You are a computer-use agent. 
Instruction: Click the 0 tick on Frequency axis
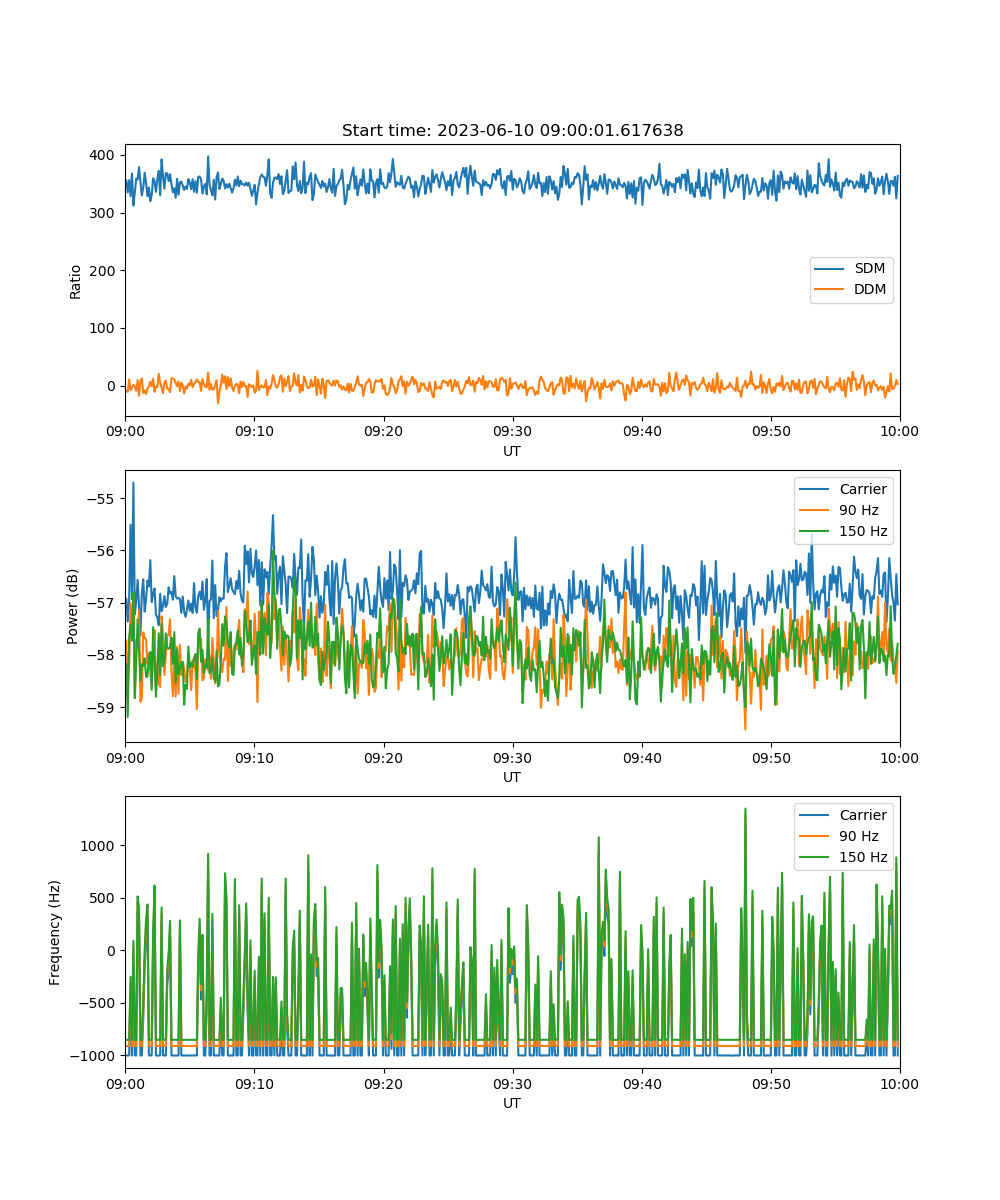coord(113,950)
